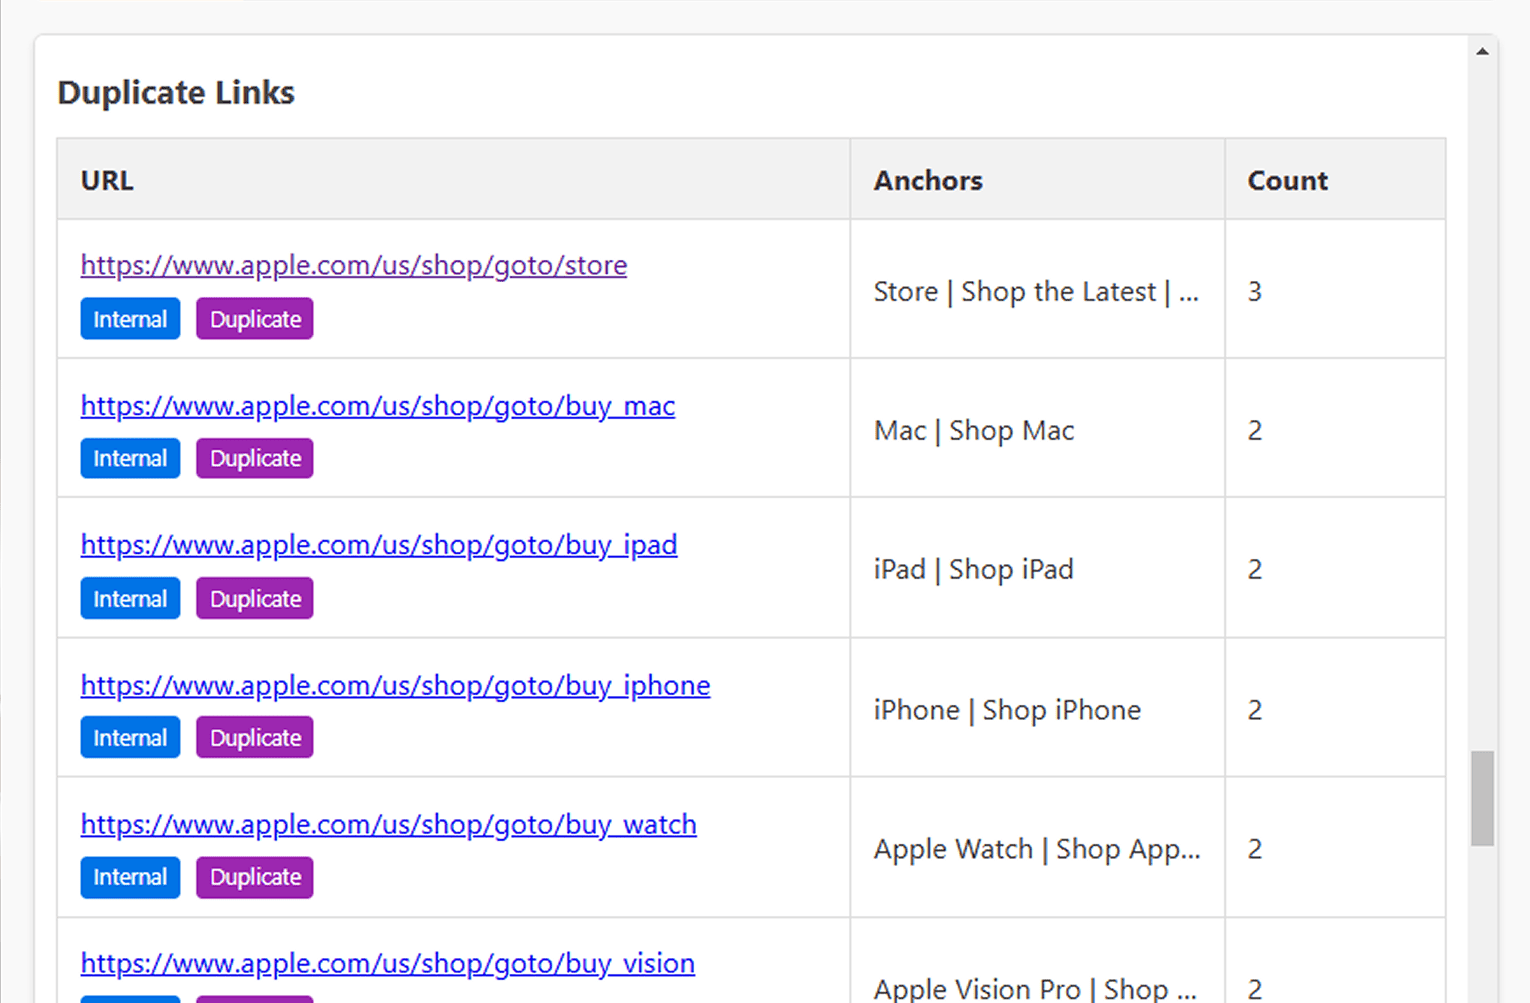
Task: Click the Internal badge on the store row
Action: tap(129, 318)
